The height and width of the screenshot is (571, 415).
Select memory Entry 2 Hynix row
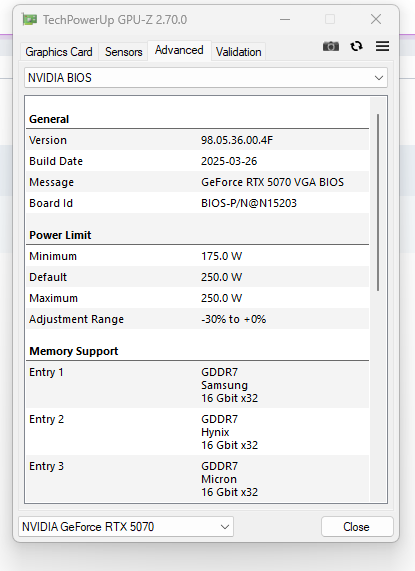coord(197,432)
